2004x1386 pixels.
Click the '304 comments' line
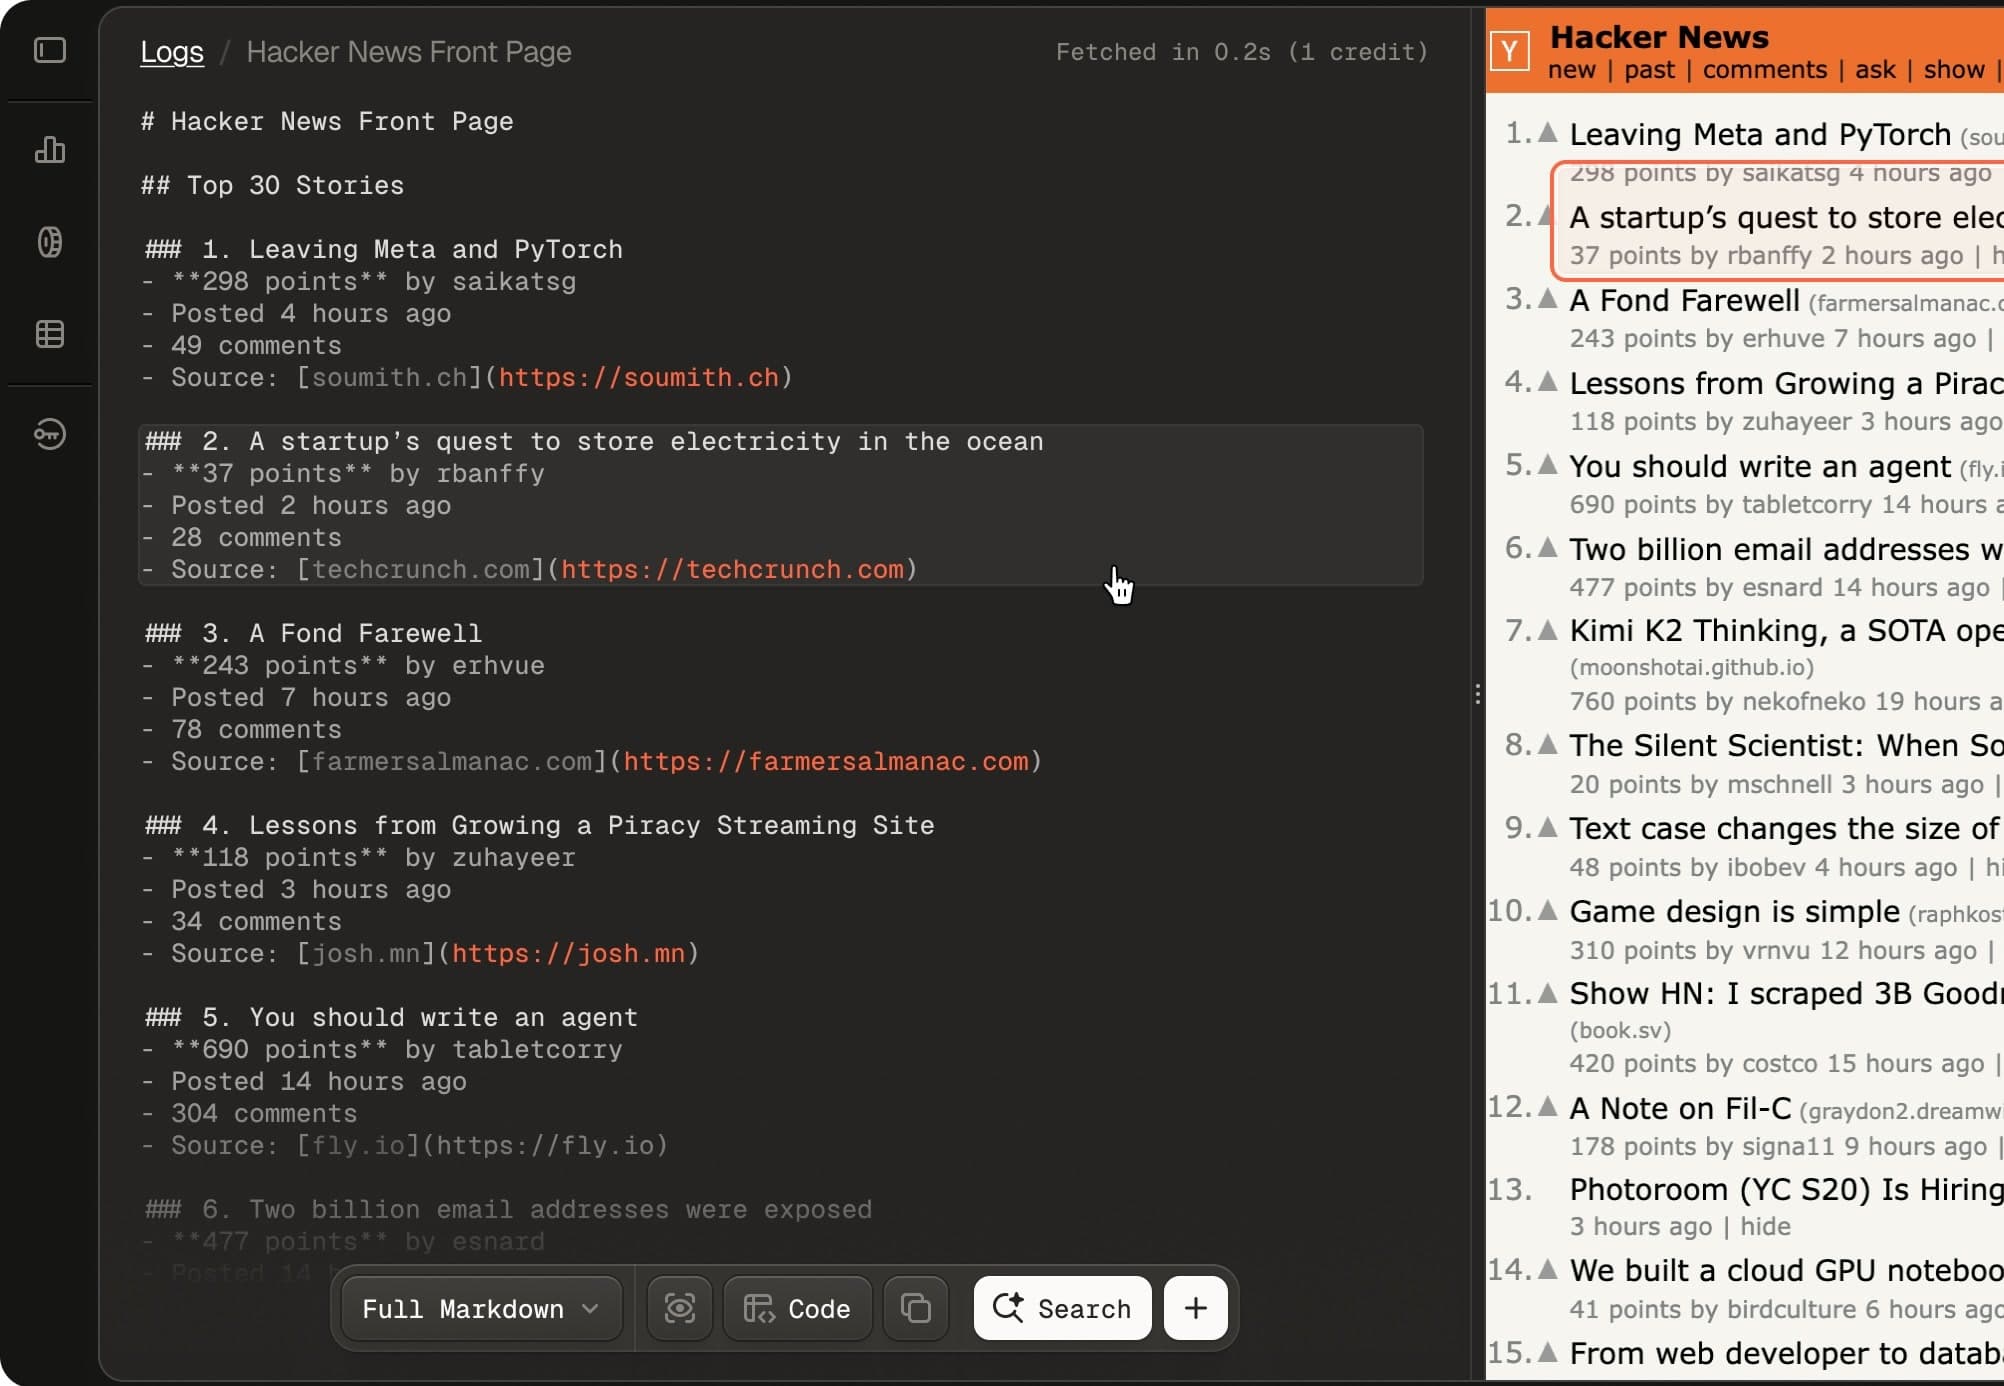250,1113
